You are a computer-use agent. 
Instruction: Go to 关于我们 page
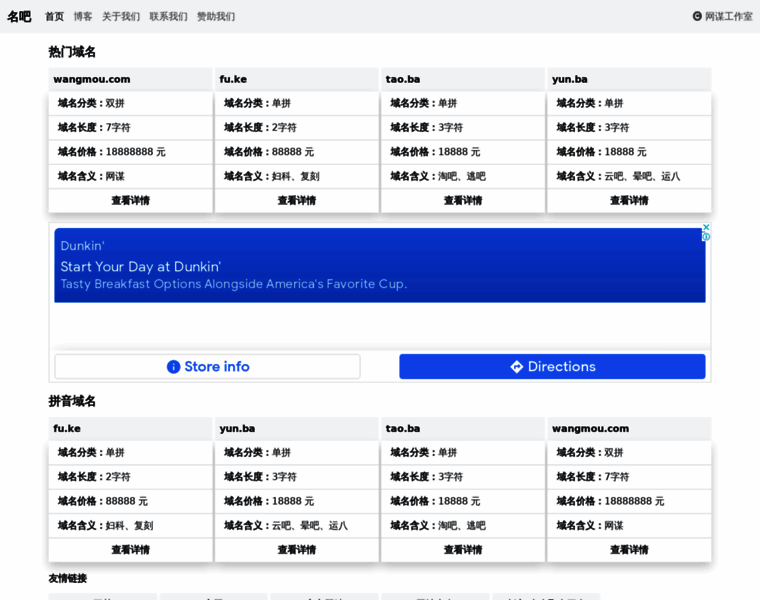point(121,16)
